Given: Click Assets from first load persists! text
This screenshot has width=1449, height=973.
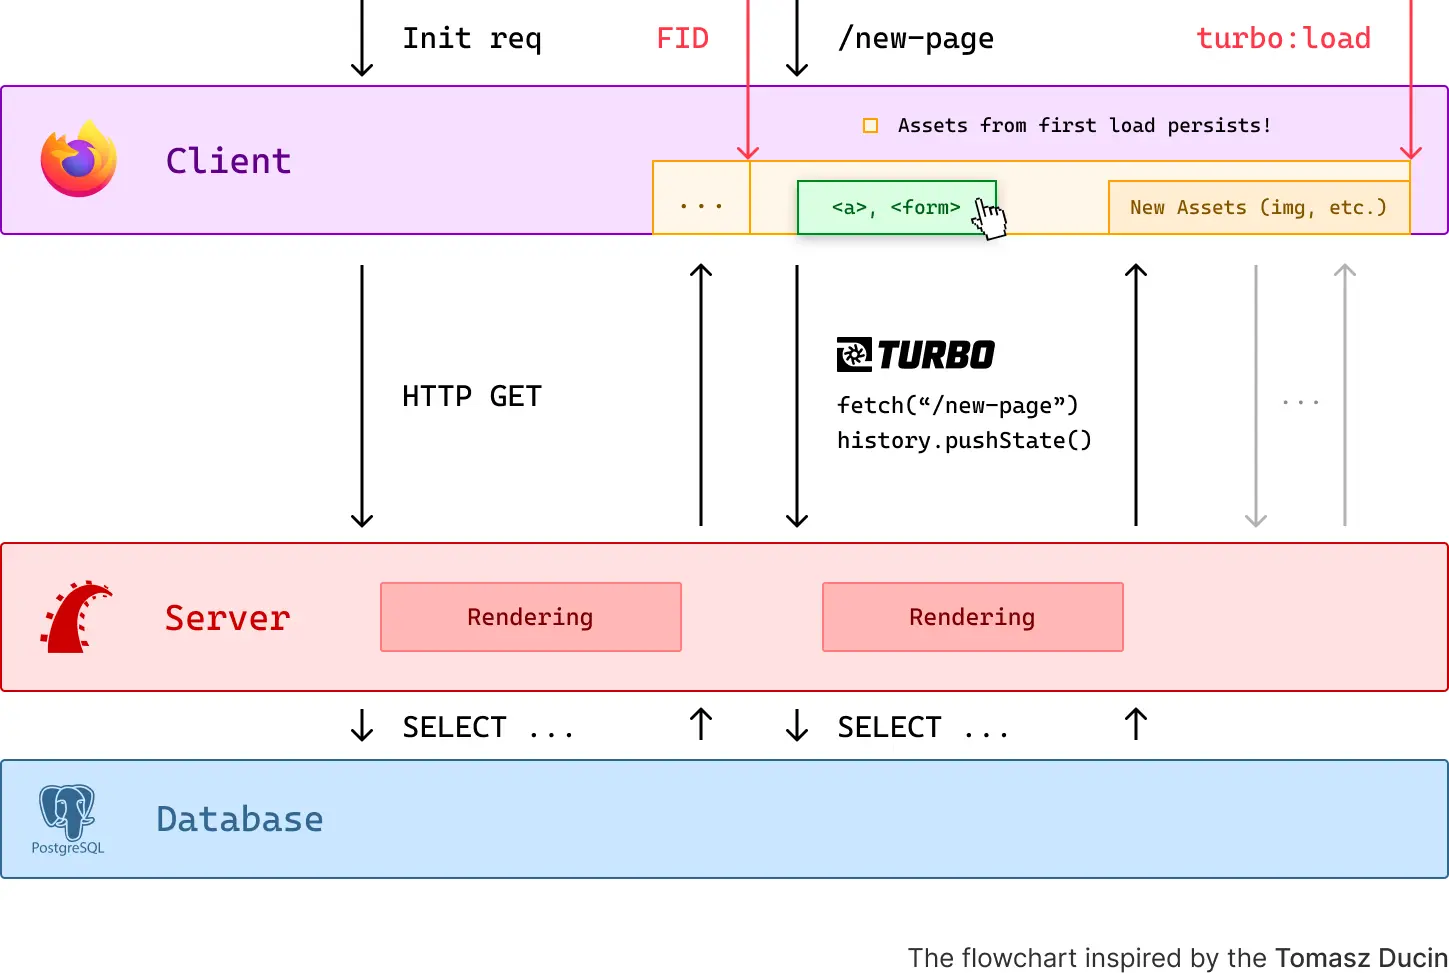Looking at the screenshot, I should pyautogui.click(x=1085, y=125).
